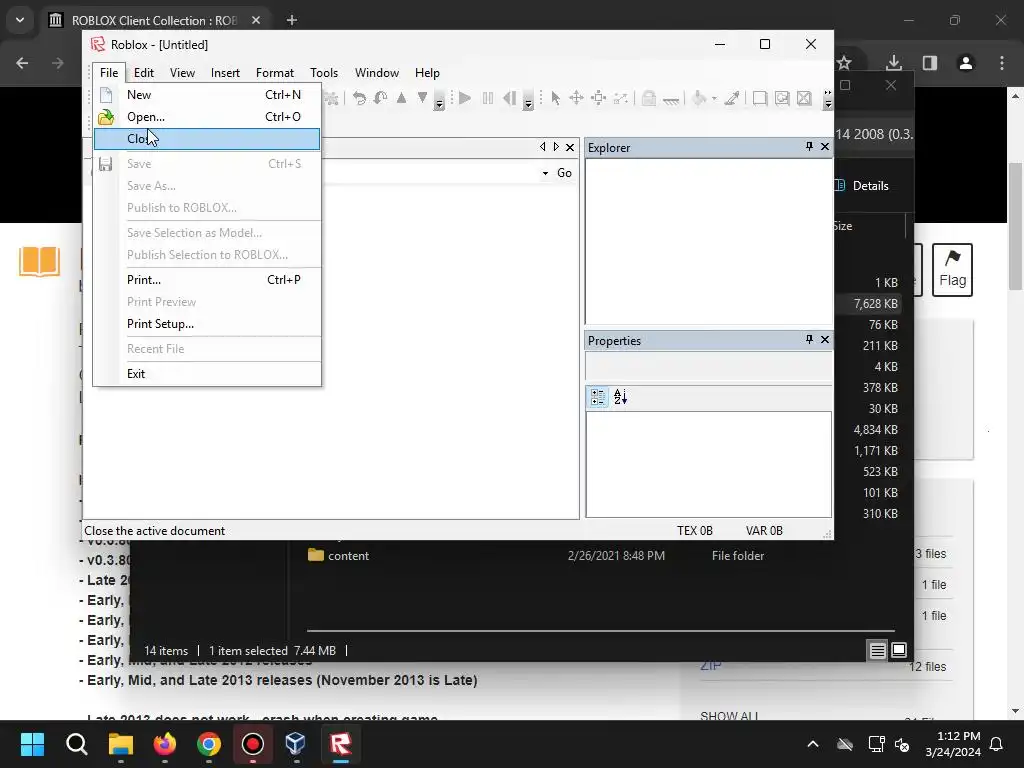Click the up triangle icon in toolbar
Viewport: 1024px width, 768px height.
pos(402,98)
